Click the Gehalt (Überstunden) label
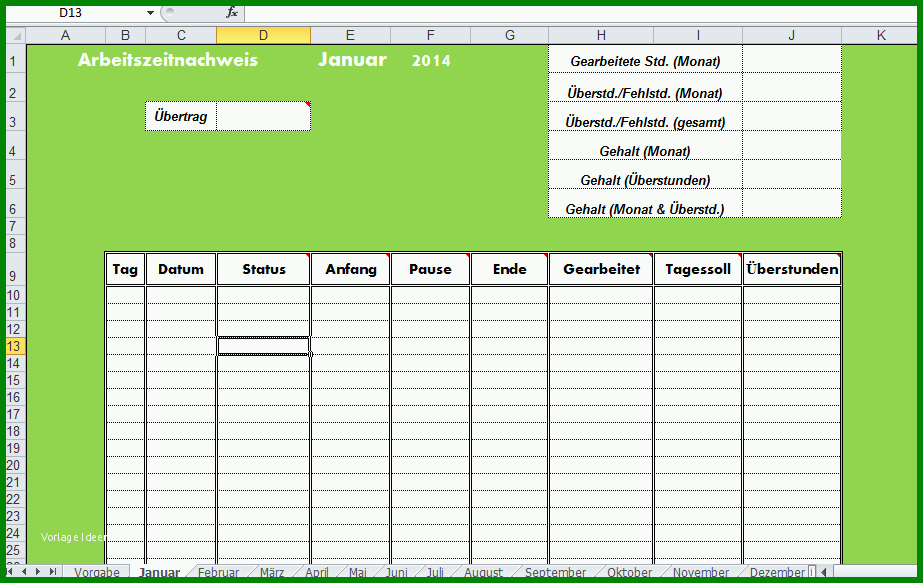 [645, 180]
